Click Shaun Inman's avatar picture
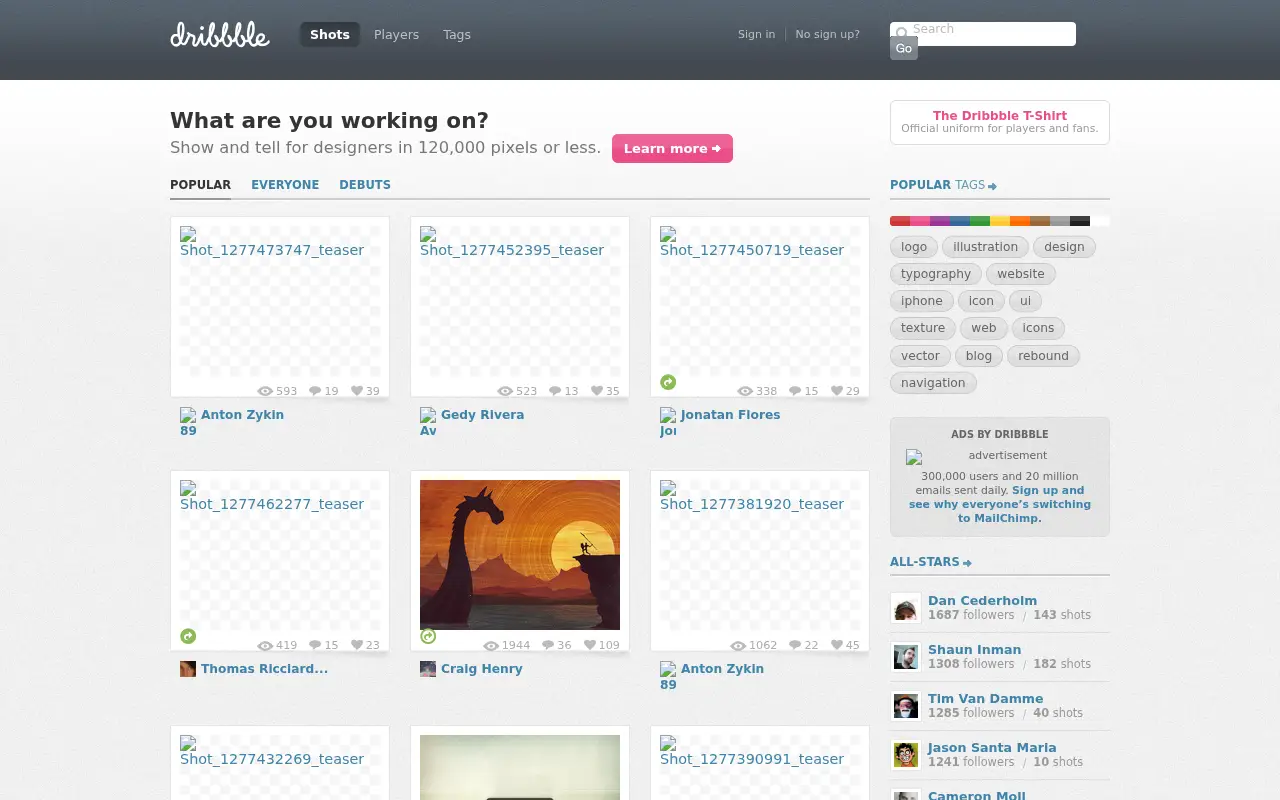This screenshot has width=1280, height=800. (x=906, y=657)
